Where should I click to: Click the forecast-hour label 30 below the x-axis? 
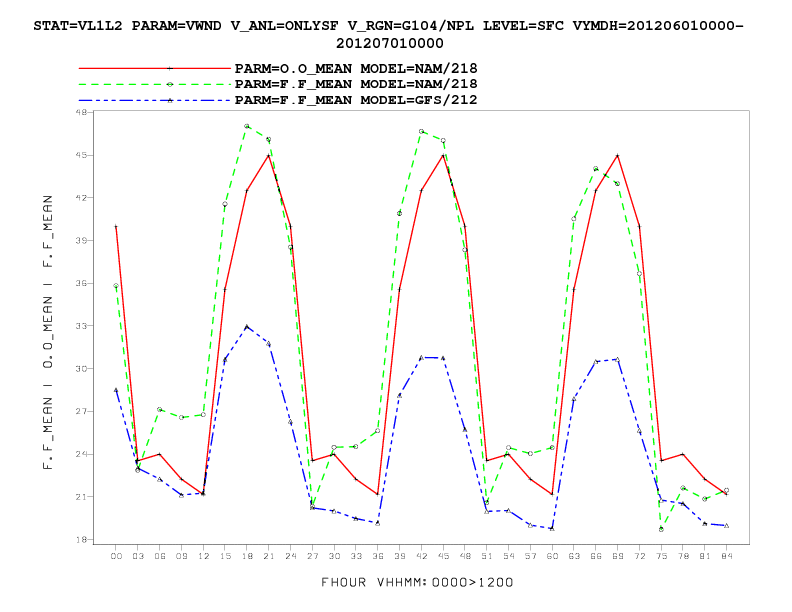(x=334, y=556)
